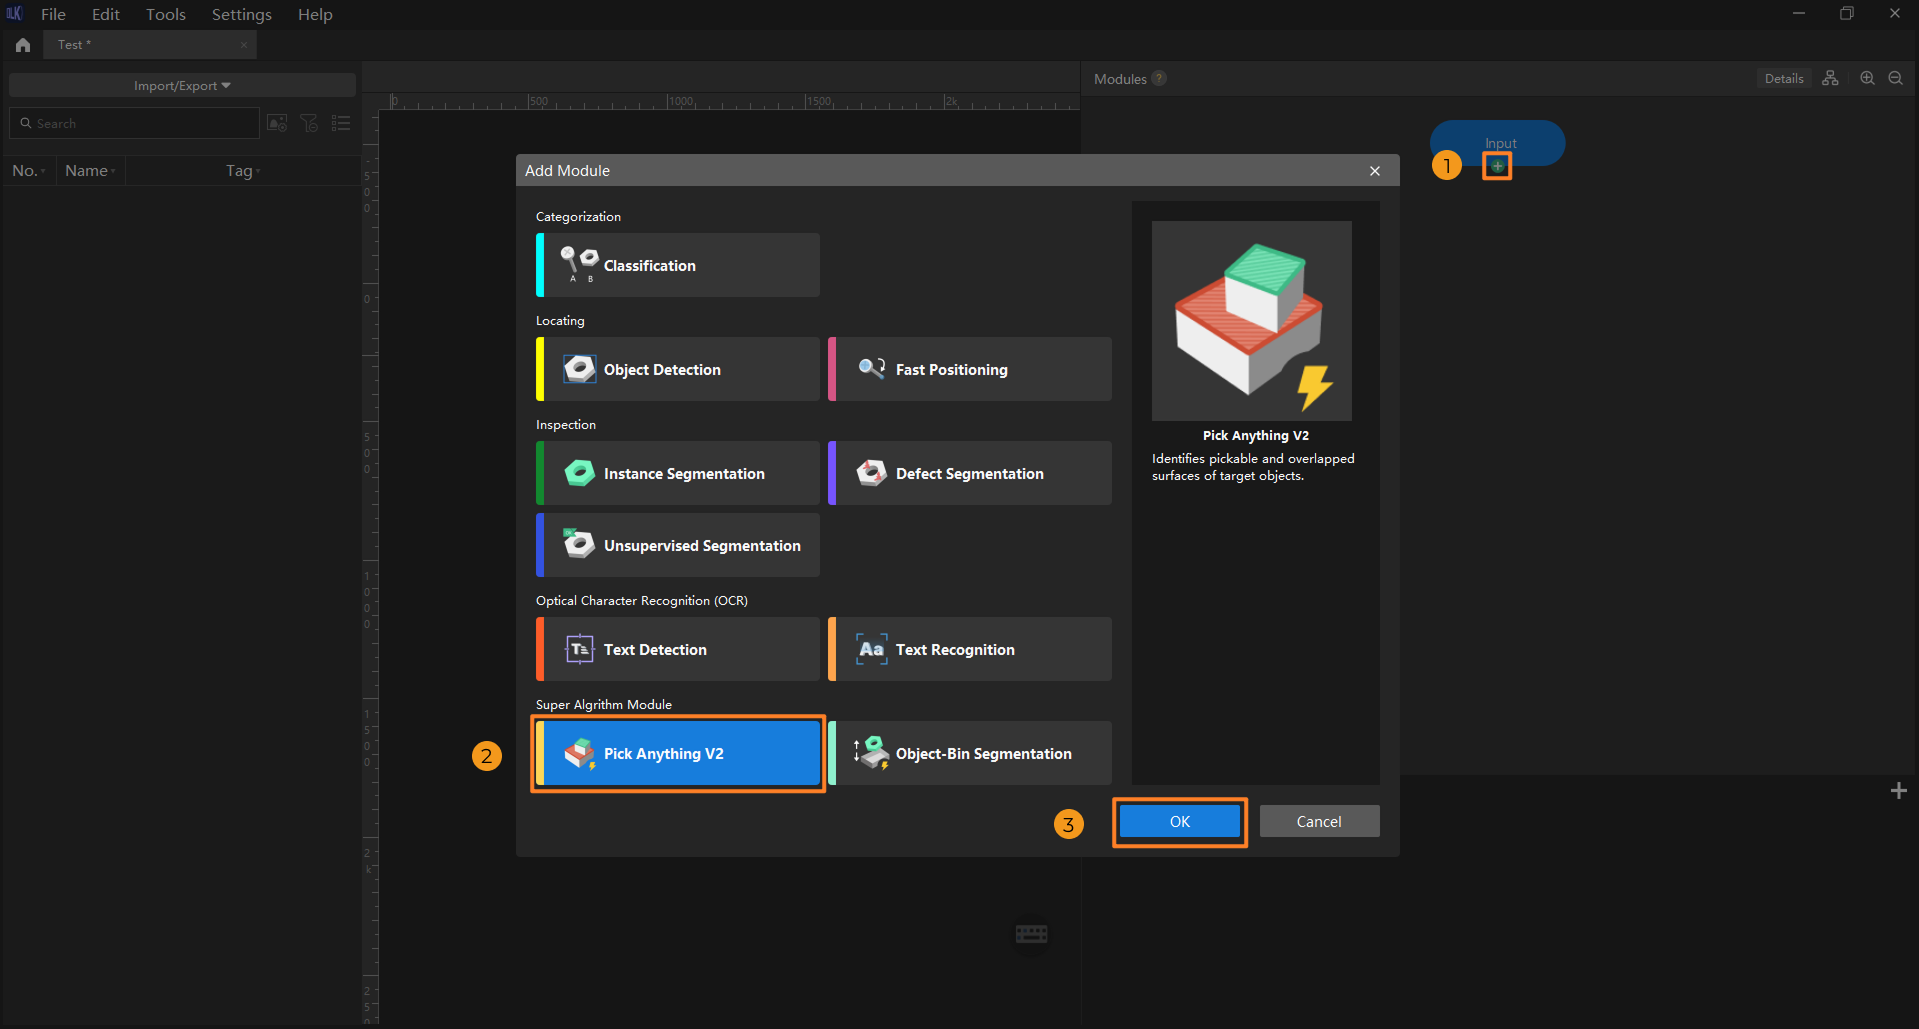Select the Text Recognition module
Screen dimensions: 1919x1029
(x=970, y=649)
